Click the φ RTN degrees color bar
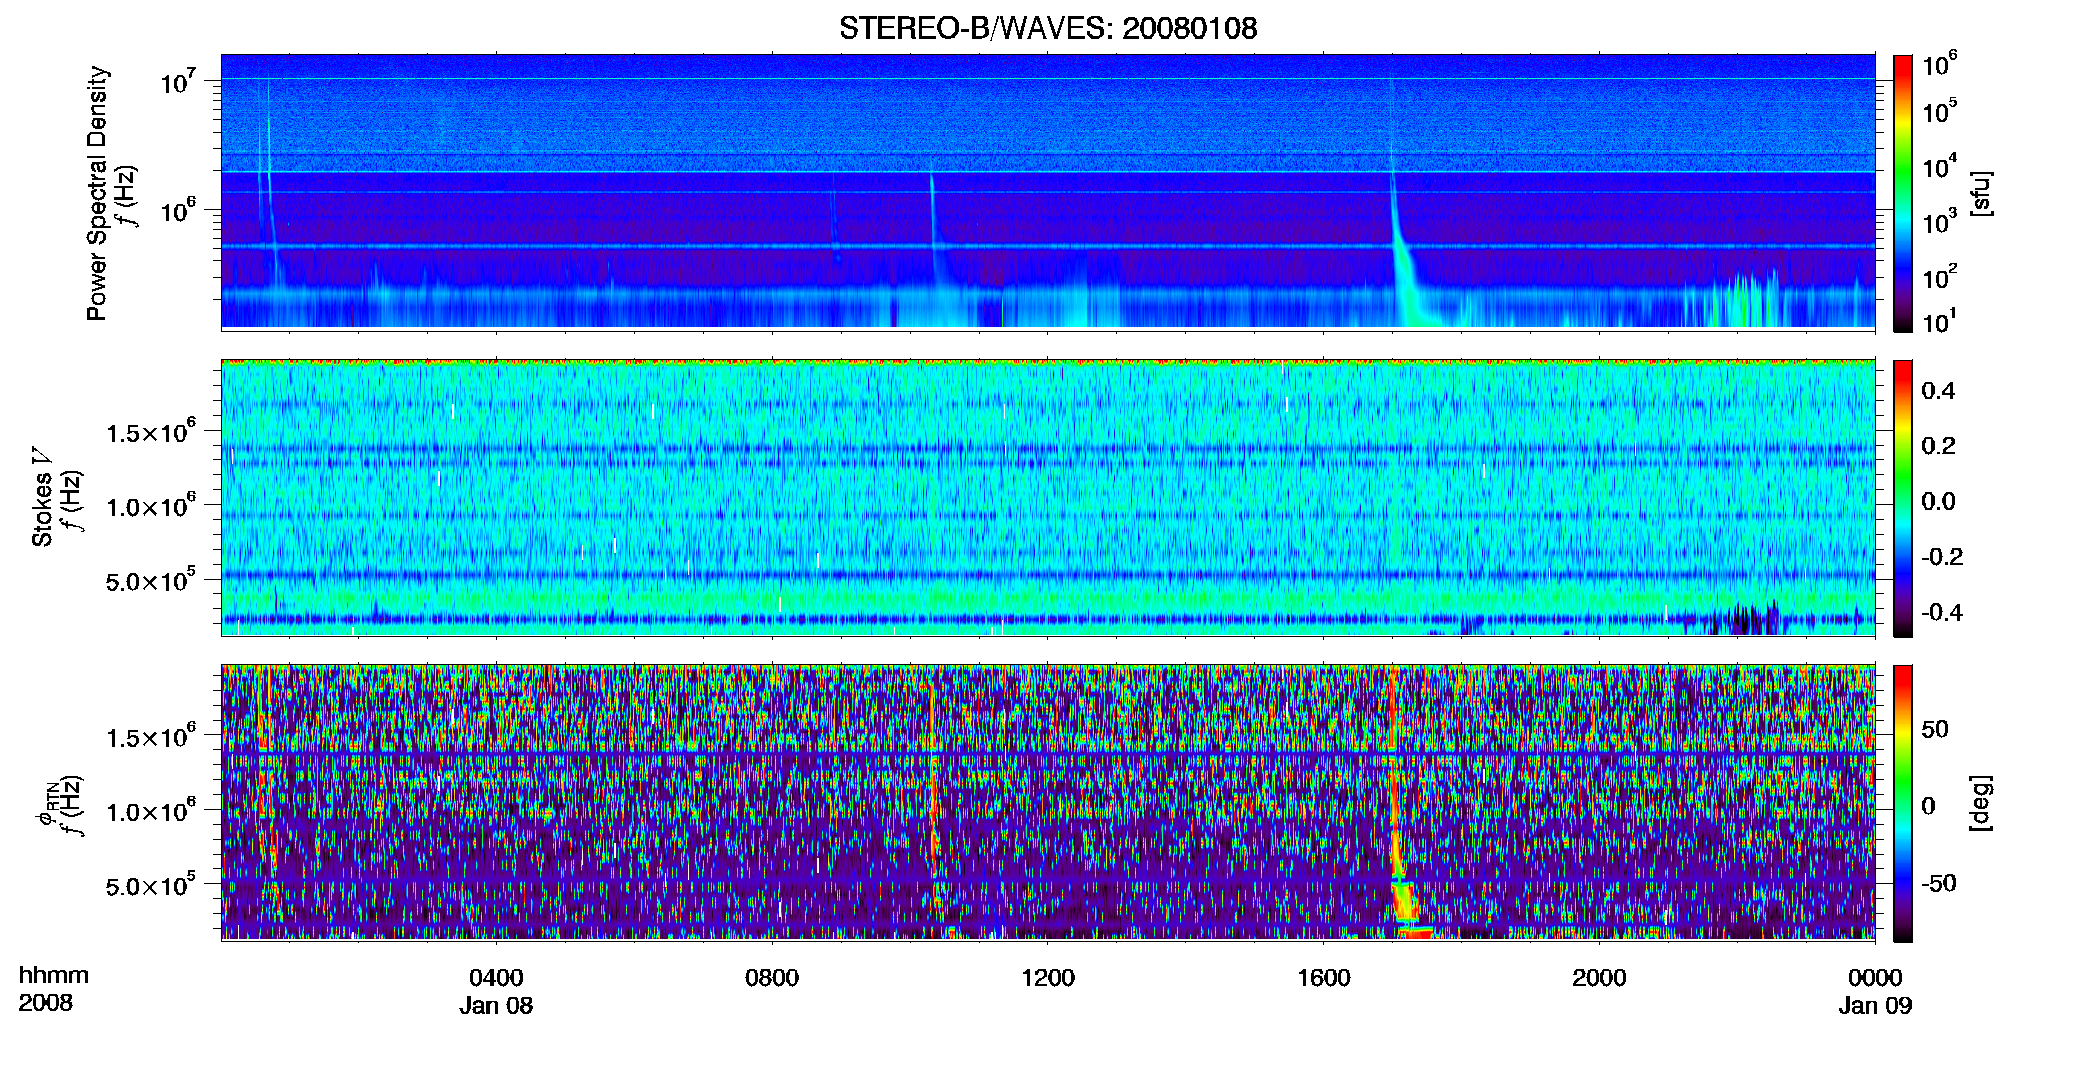This screenshot has height=1080, width=2096. tap(1903, 803)
